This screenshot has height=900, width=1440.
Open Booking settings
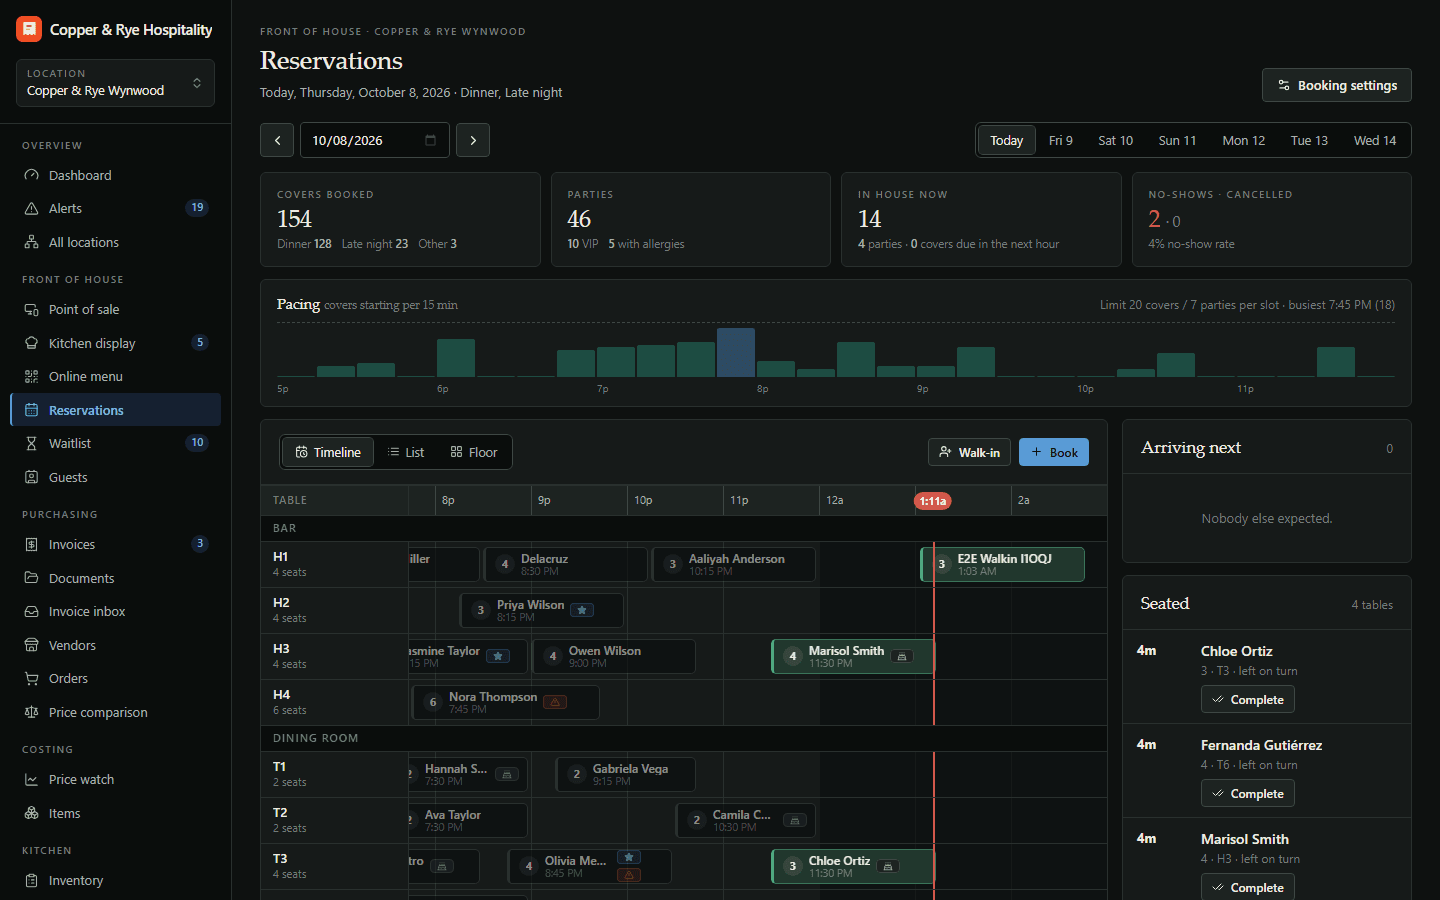coord(1337,85)
